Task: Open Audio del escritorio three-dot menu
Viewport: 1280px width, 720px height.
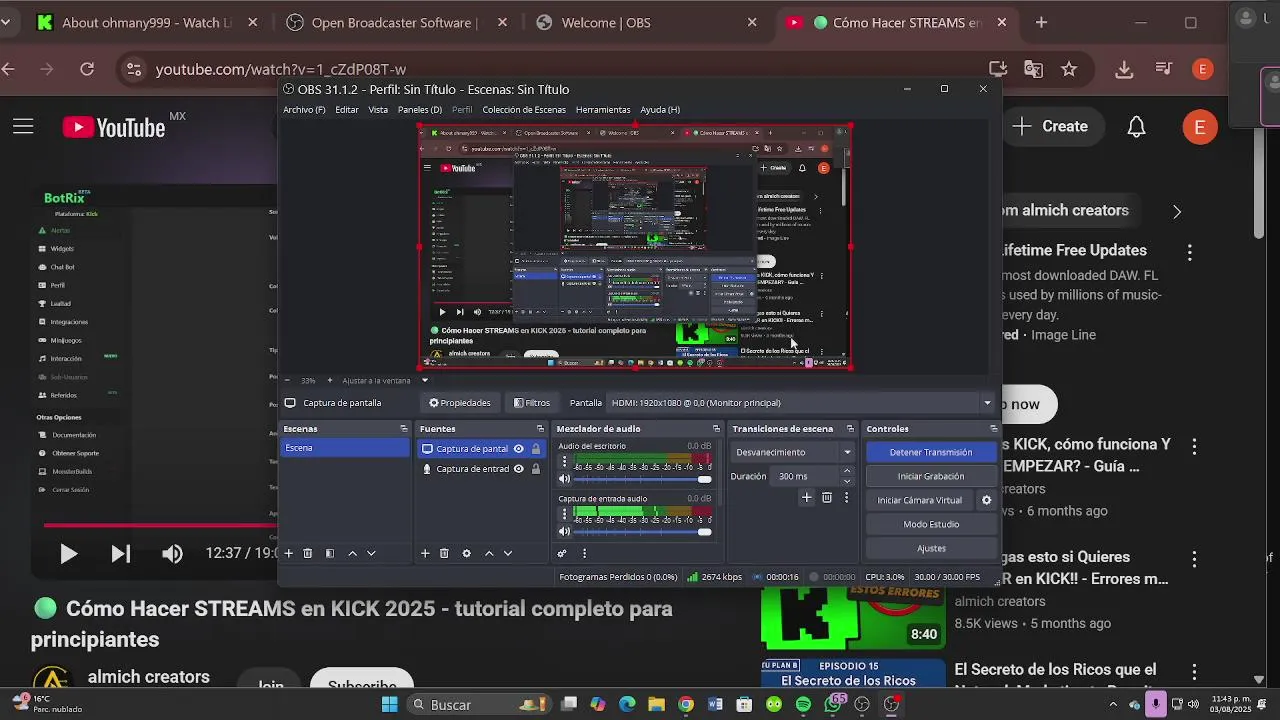Action: click(564, 462)
